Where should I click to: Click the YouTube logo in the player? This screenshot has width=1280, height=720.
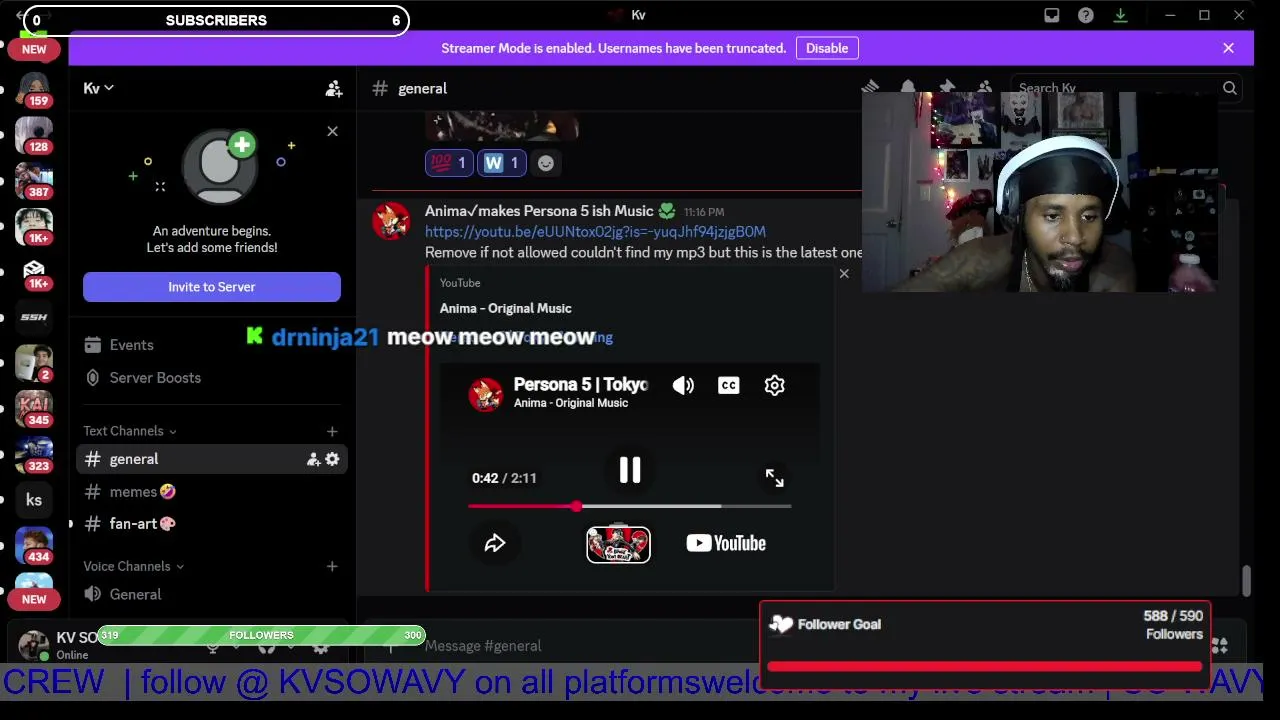tap(726, 543)
